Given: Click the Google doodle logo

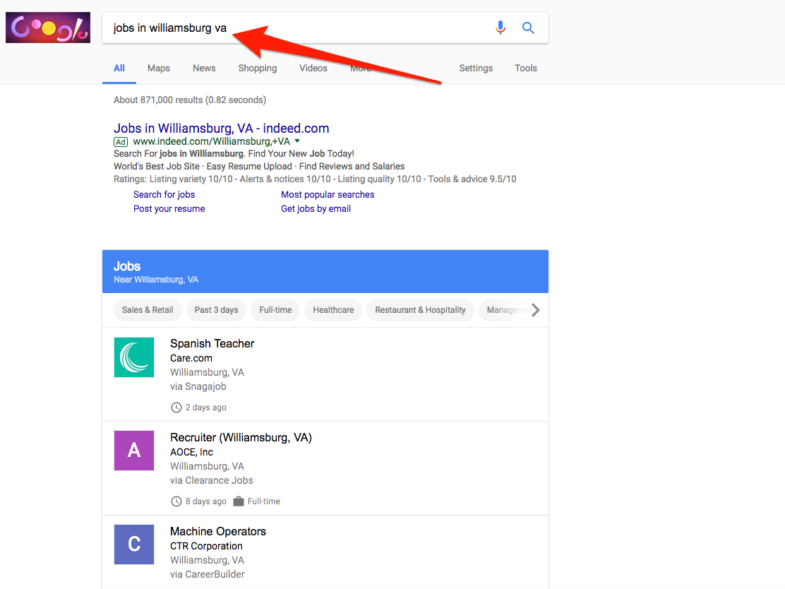Looking at the screenshot, I should pyautogui.click(x=48, y=28).
